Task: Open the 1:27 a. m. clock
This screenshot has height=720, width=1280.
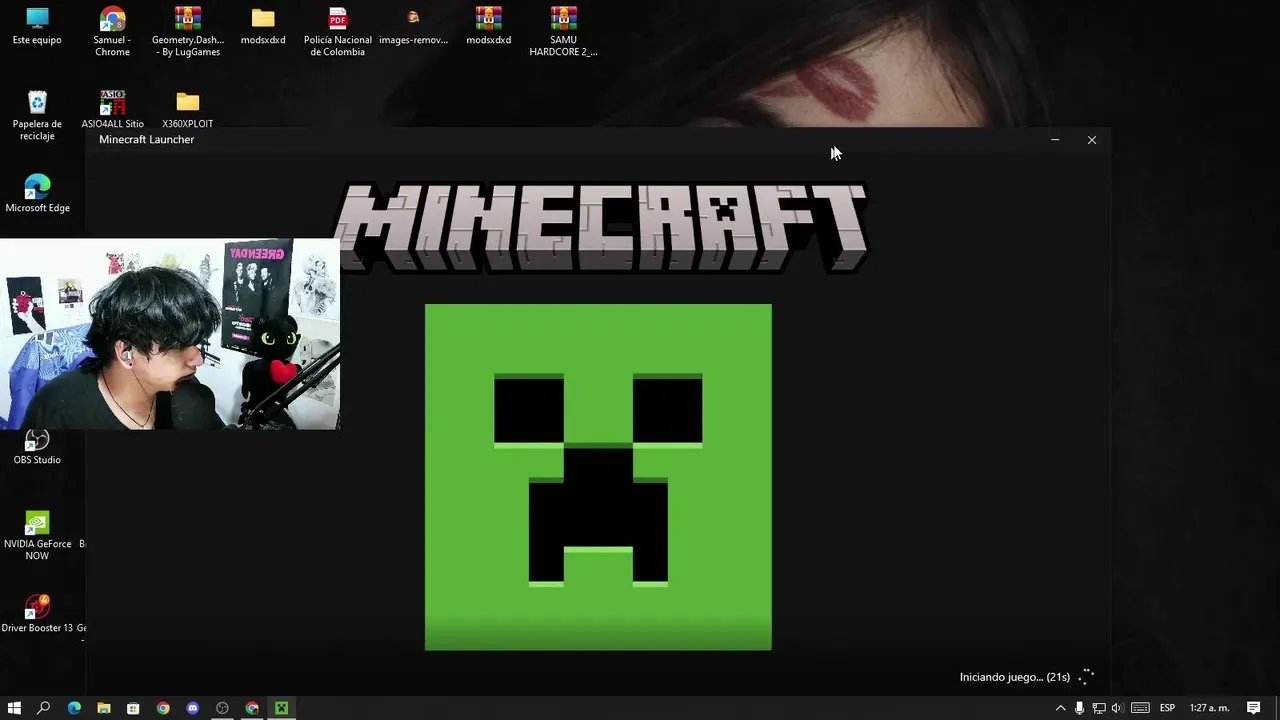Action: click(1209, 708)
